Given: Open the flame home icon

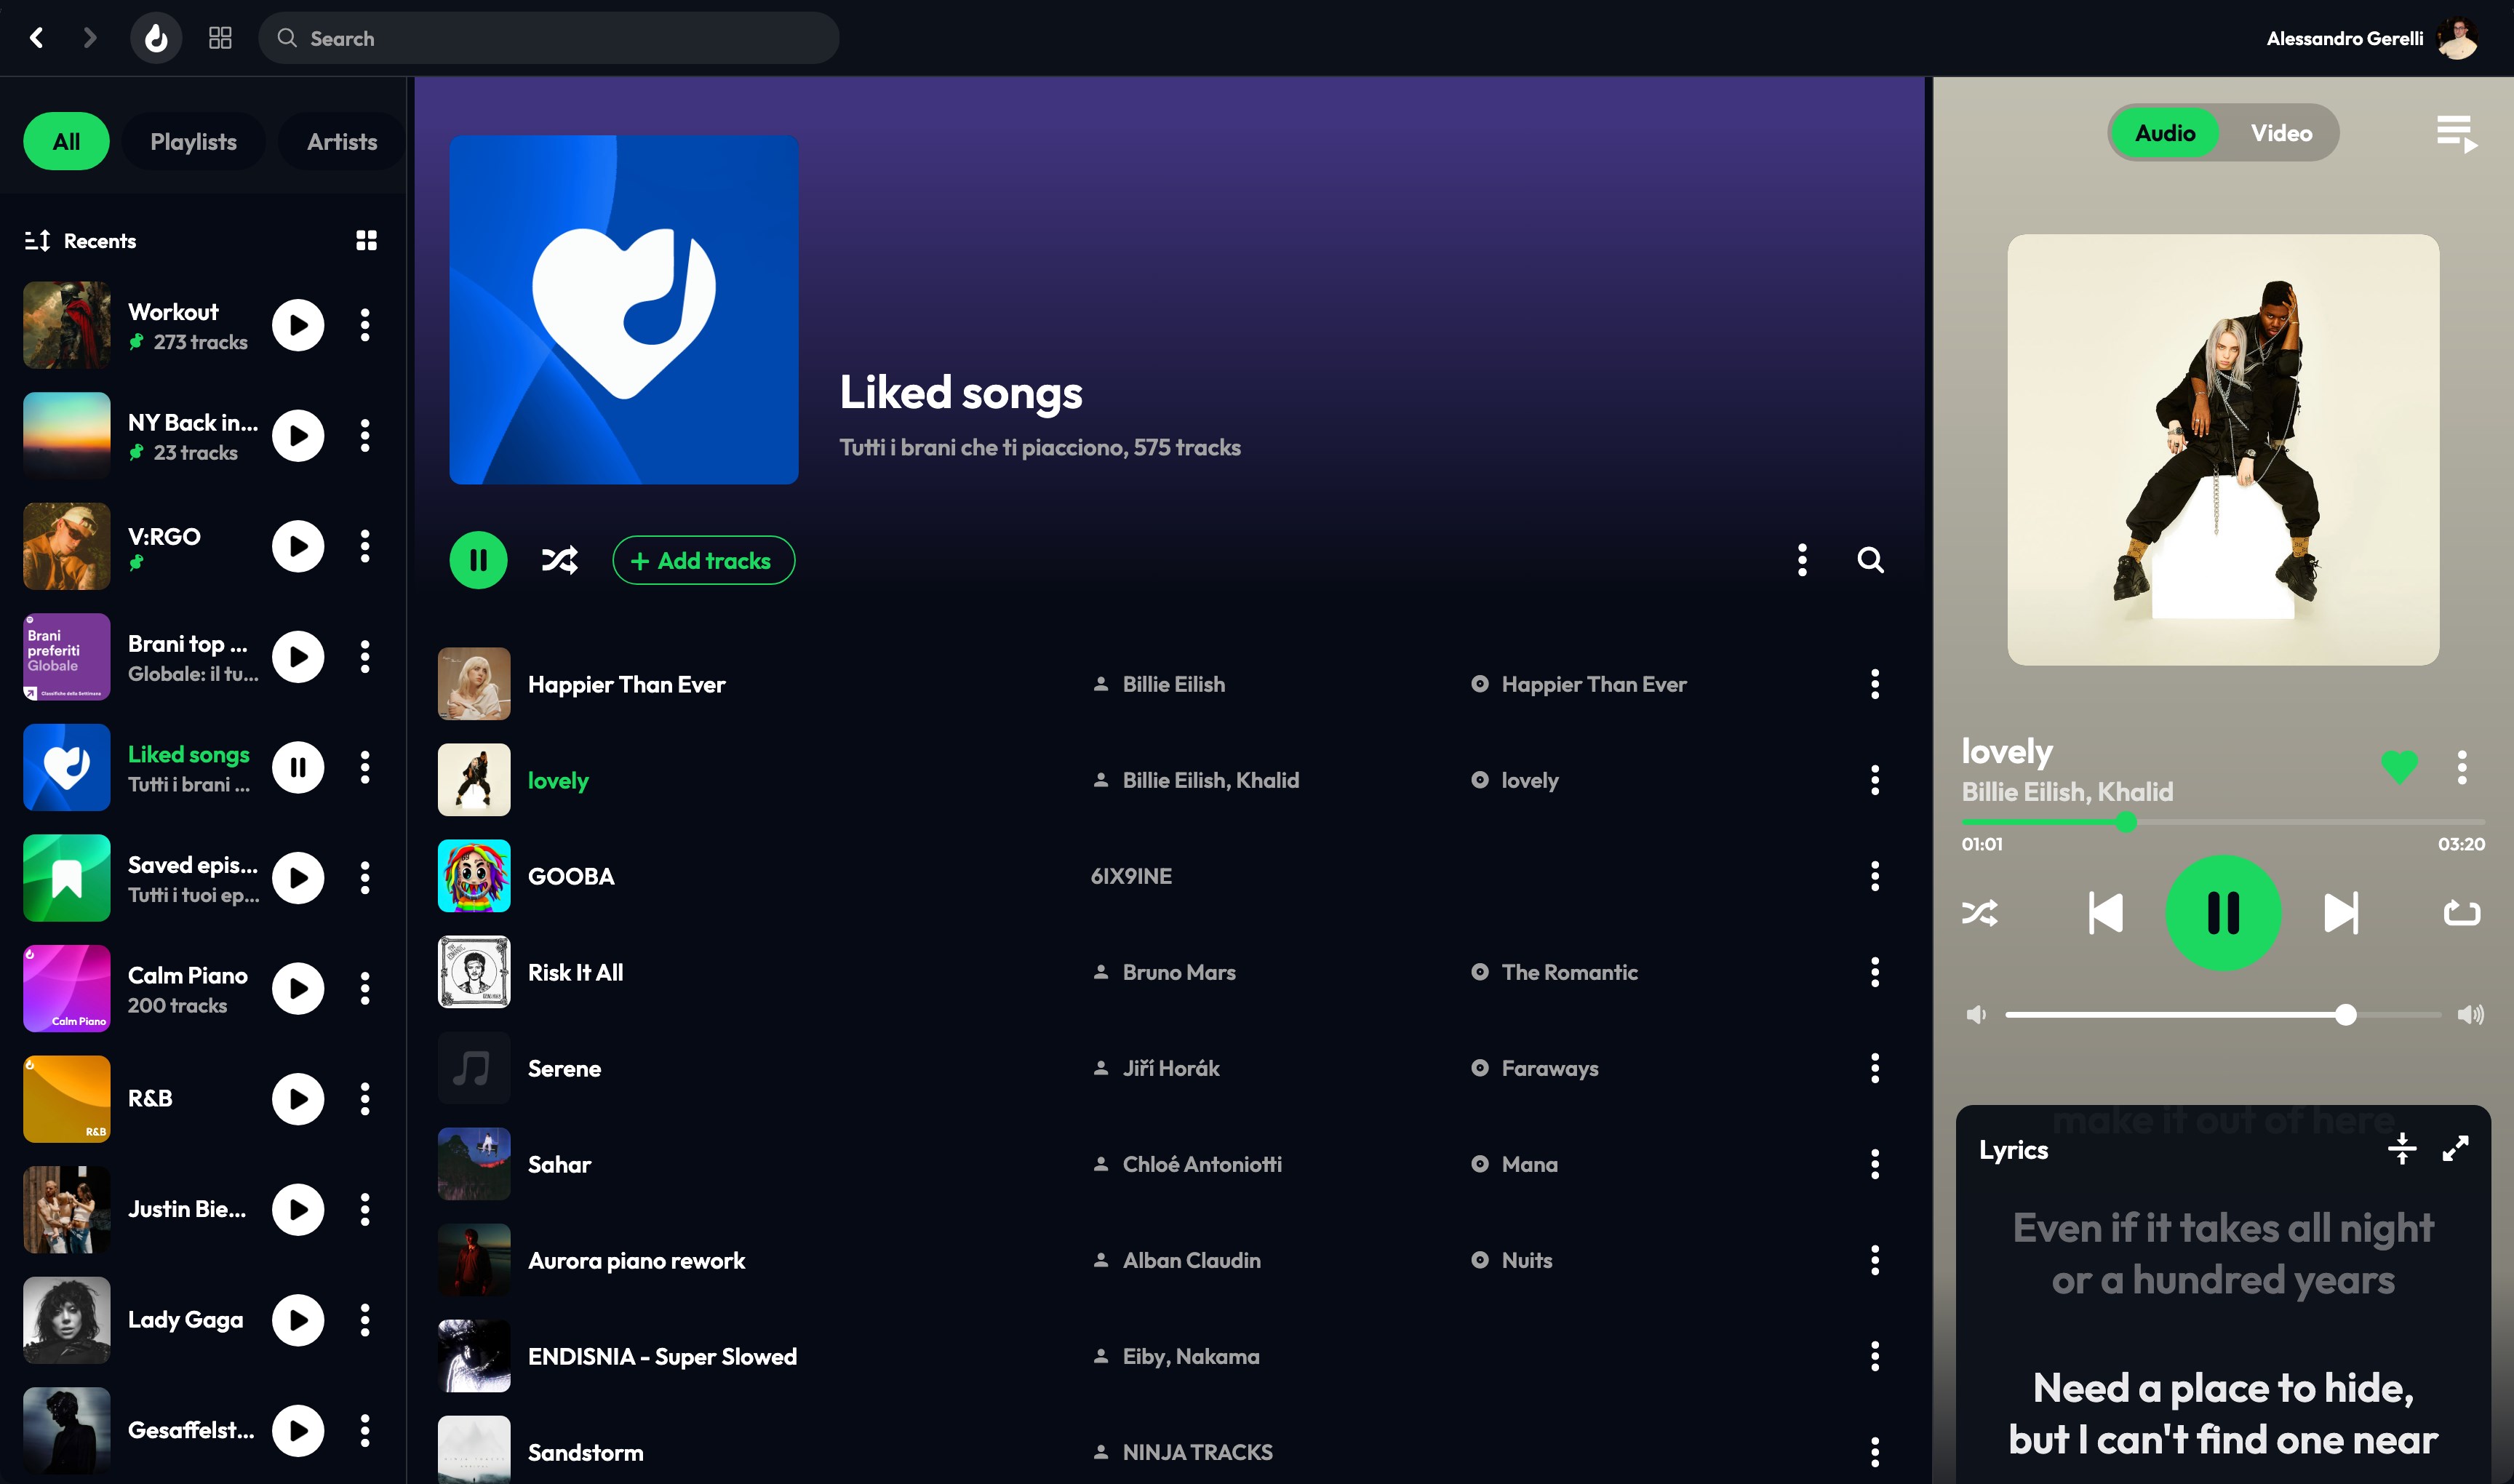Looking at the screenshot, I should (156, 38).
